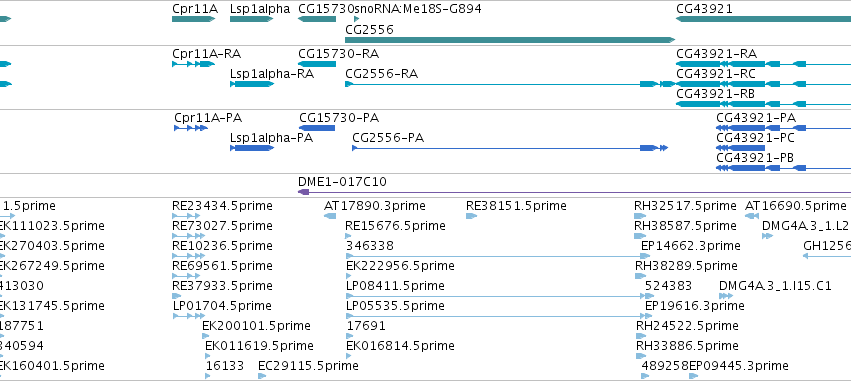
Task: Select the CG2556-PA protein label
Action: (x=388, y=138)
